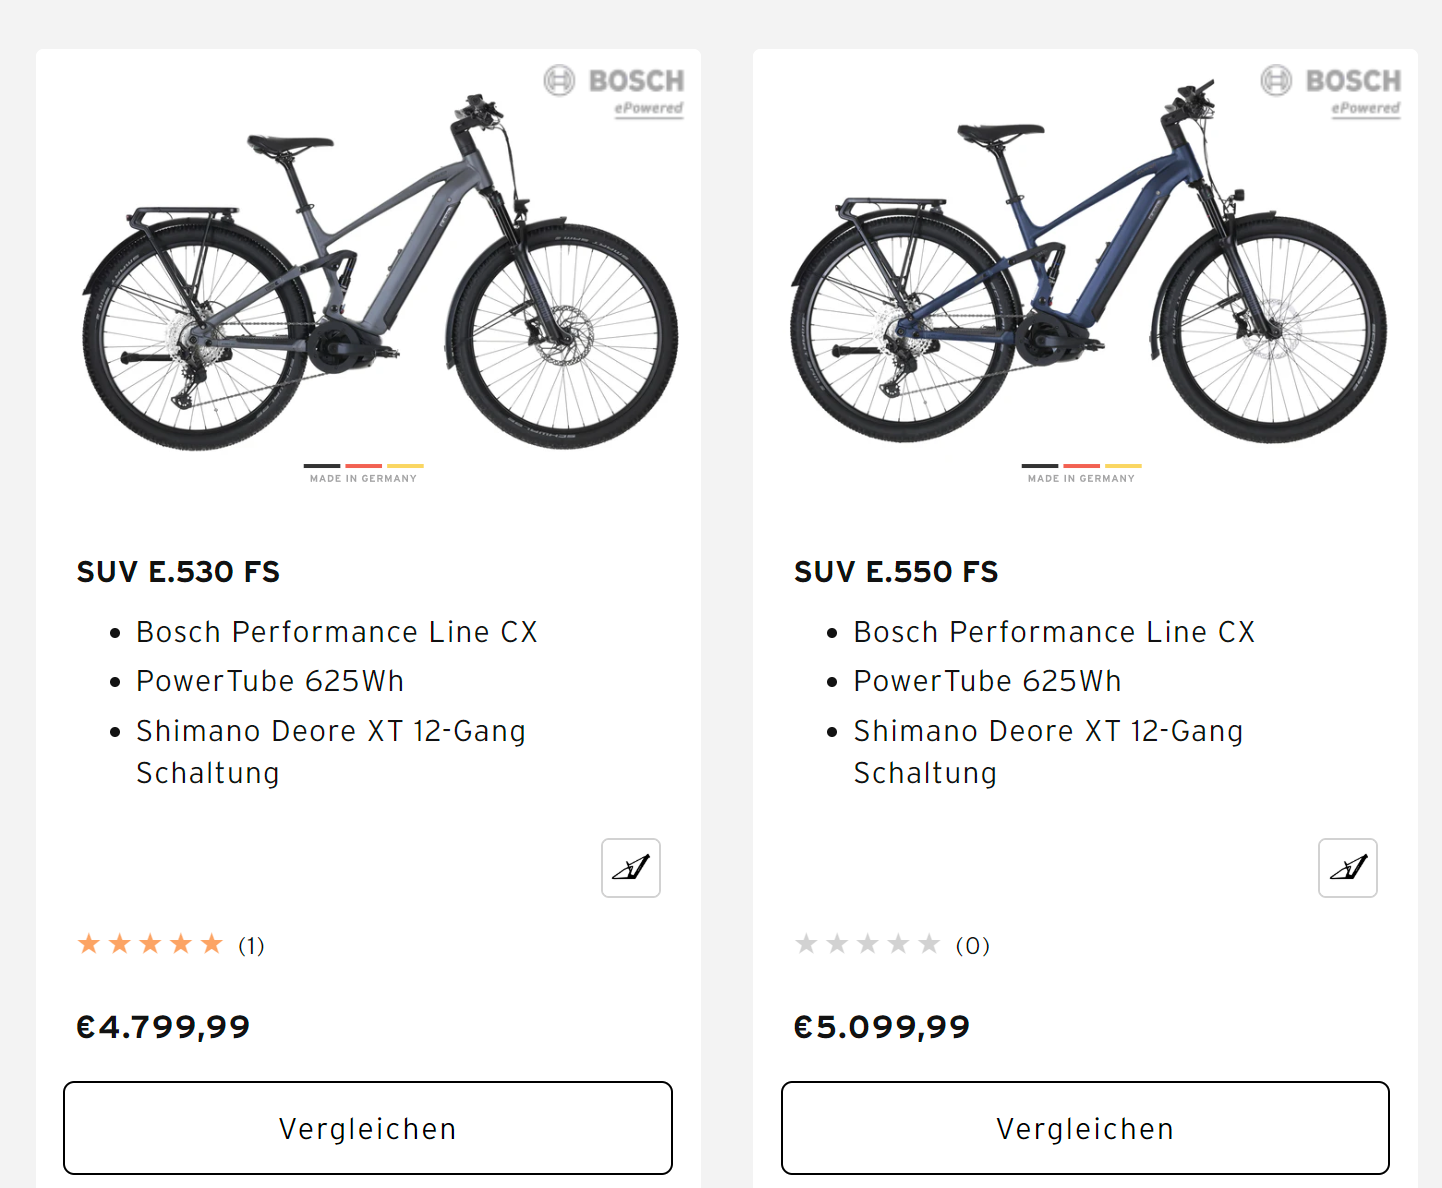The image size is (1442, 1188).
Task: Open the SUV E.550 FS product title
Action: pos(896,572)
